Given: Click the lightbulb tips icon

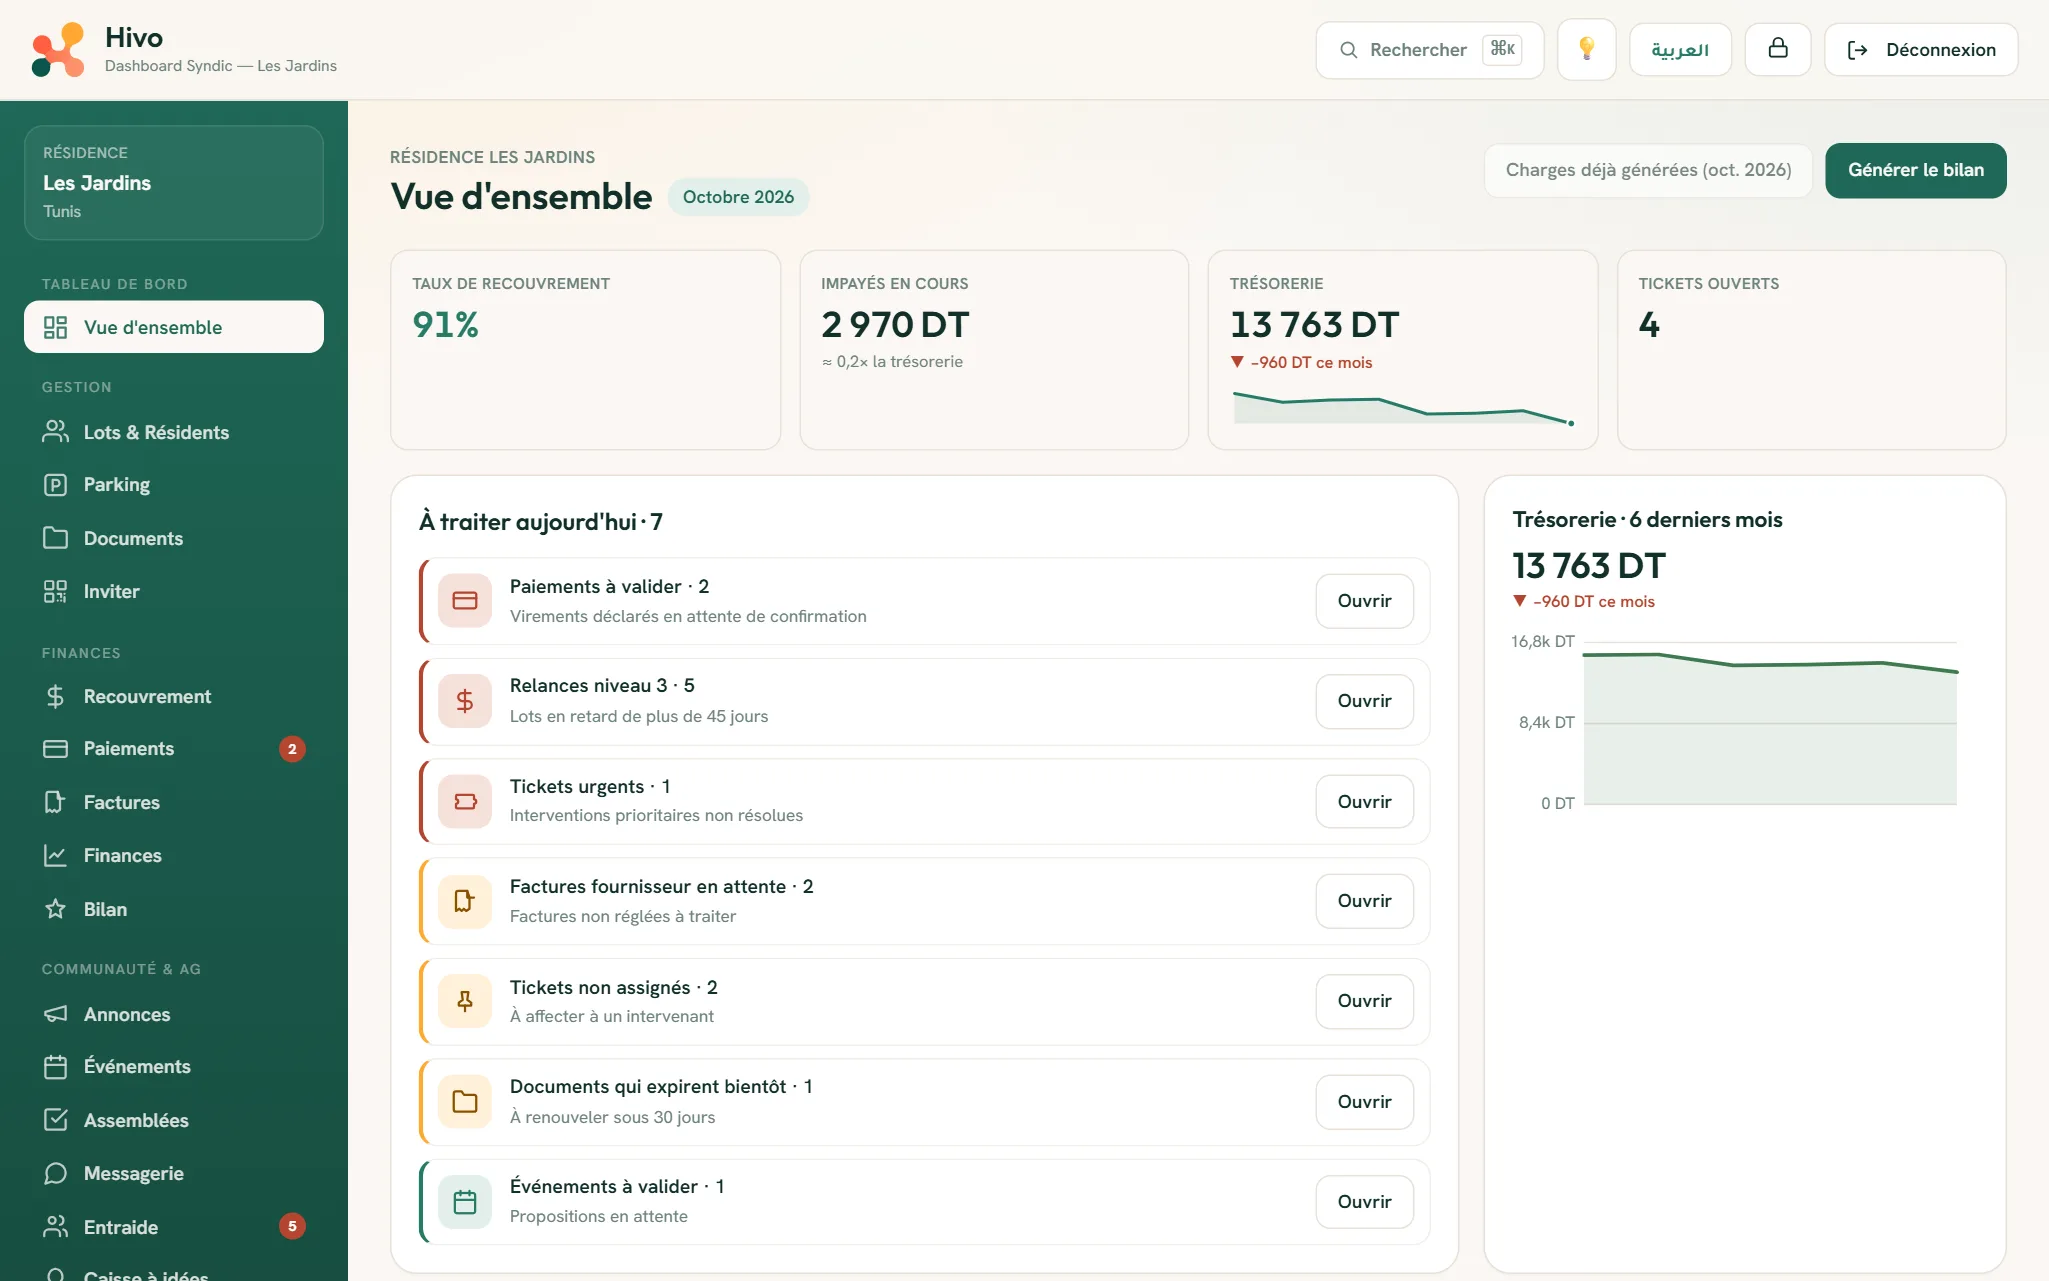Looking at the screenshot, I should [1586, 49].
